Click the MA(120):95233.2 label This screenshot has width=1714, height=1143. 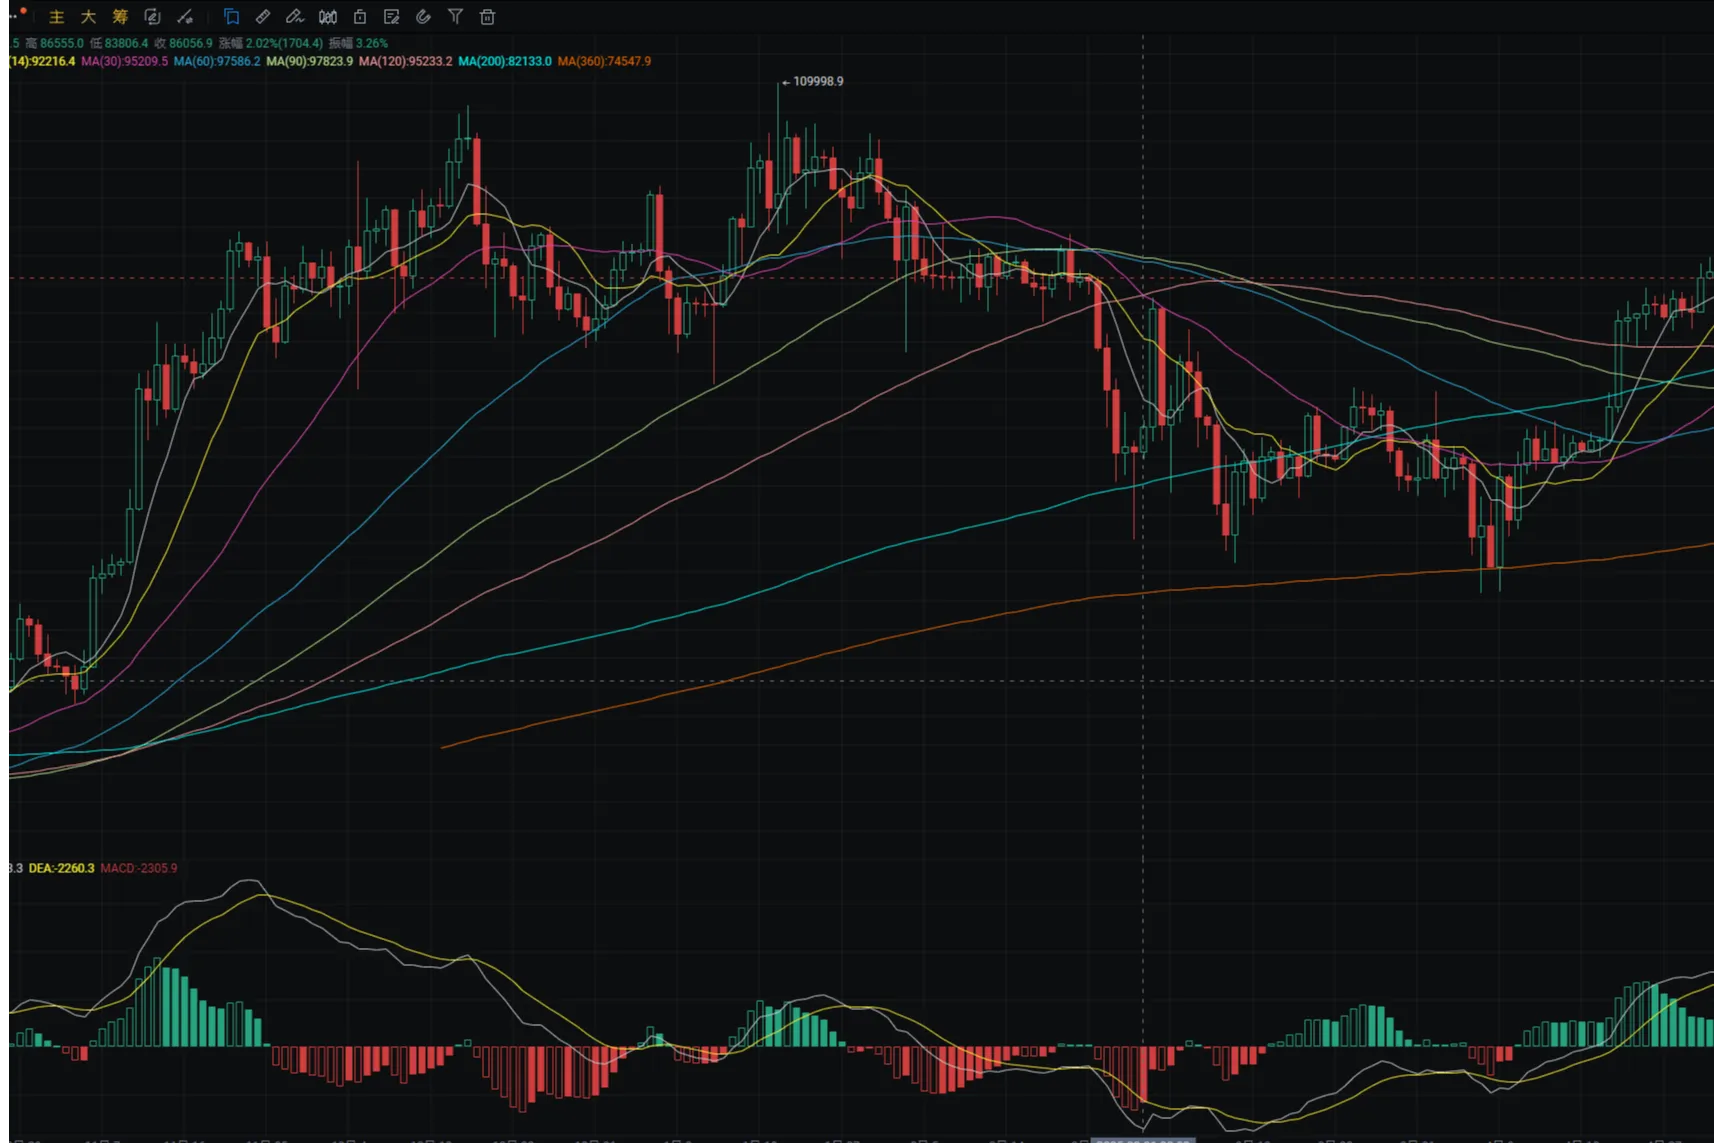[x=405, y=61]
